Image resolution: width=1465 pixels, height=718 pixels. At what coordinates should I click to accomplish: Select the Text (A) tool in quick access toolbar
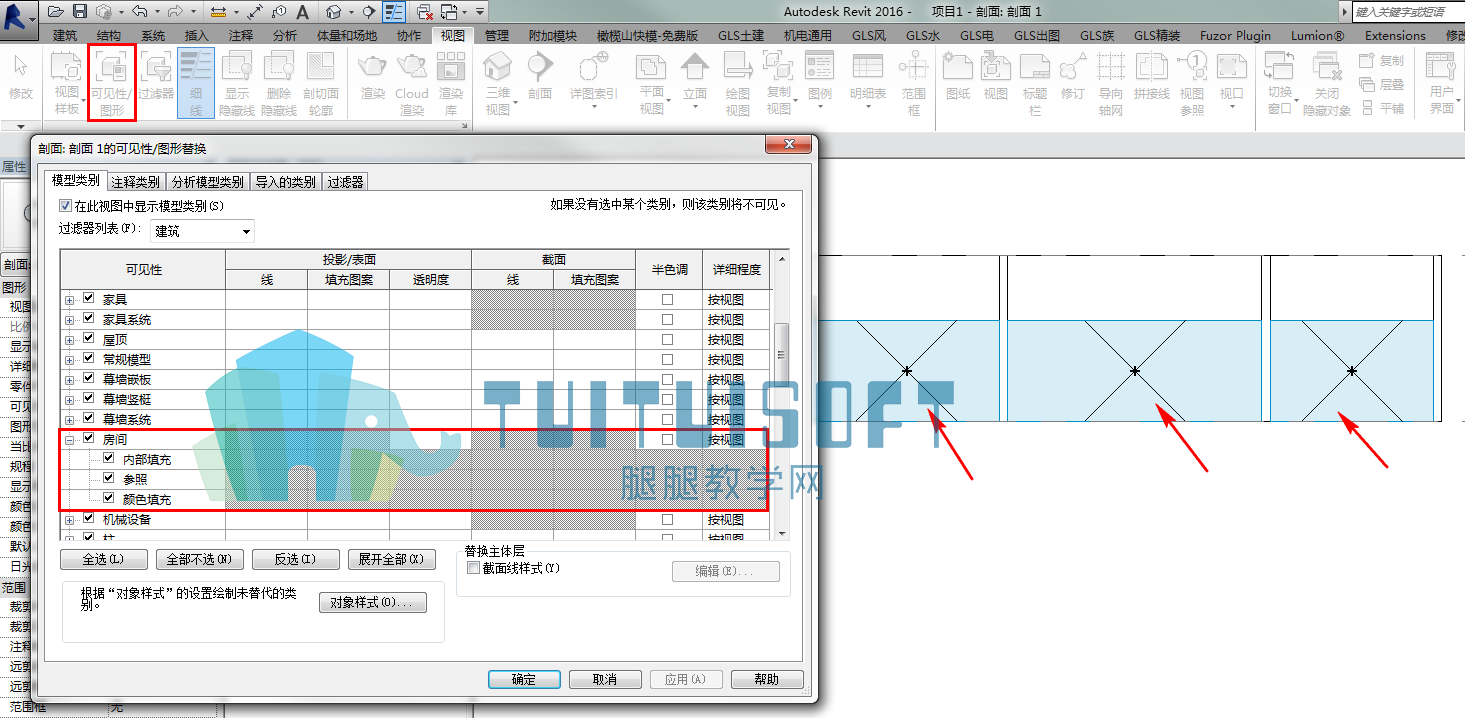pyautogui.click(x=302, y=12)
